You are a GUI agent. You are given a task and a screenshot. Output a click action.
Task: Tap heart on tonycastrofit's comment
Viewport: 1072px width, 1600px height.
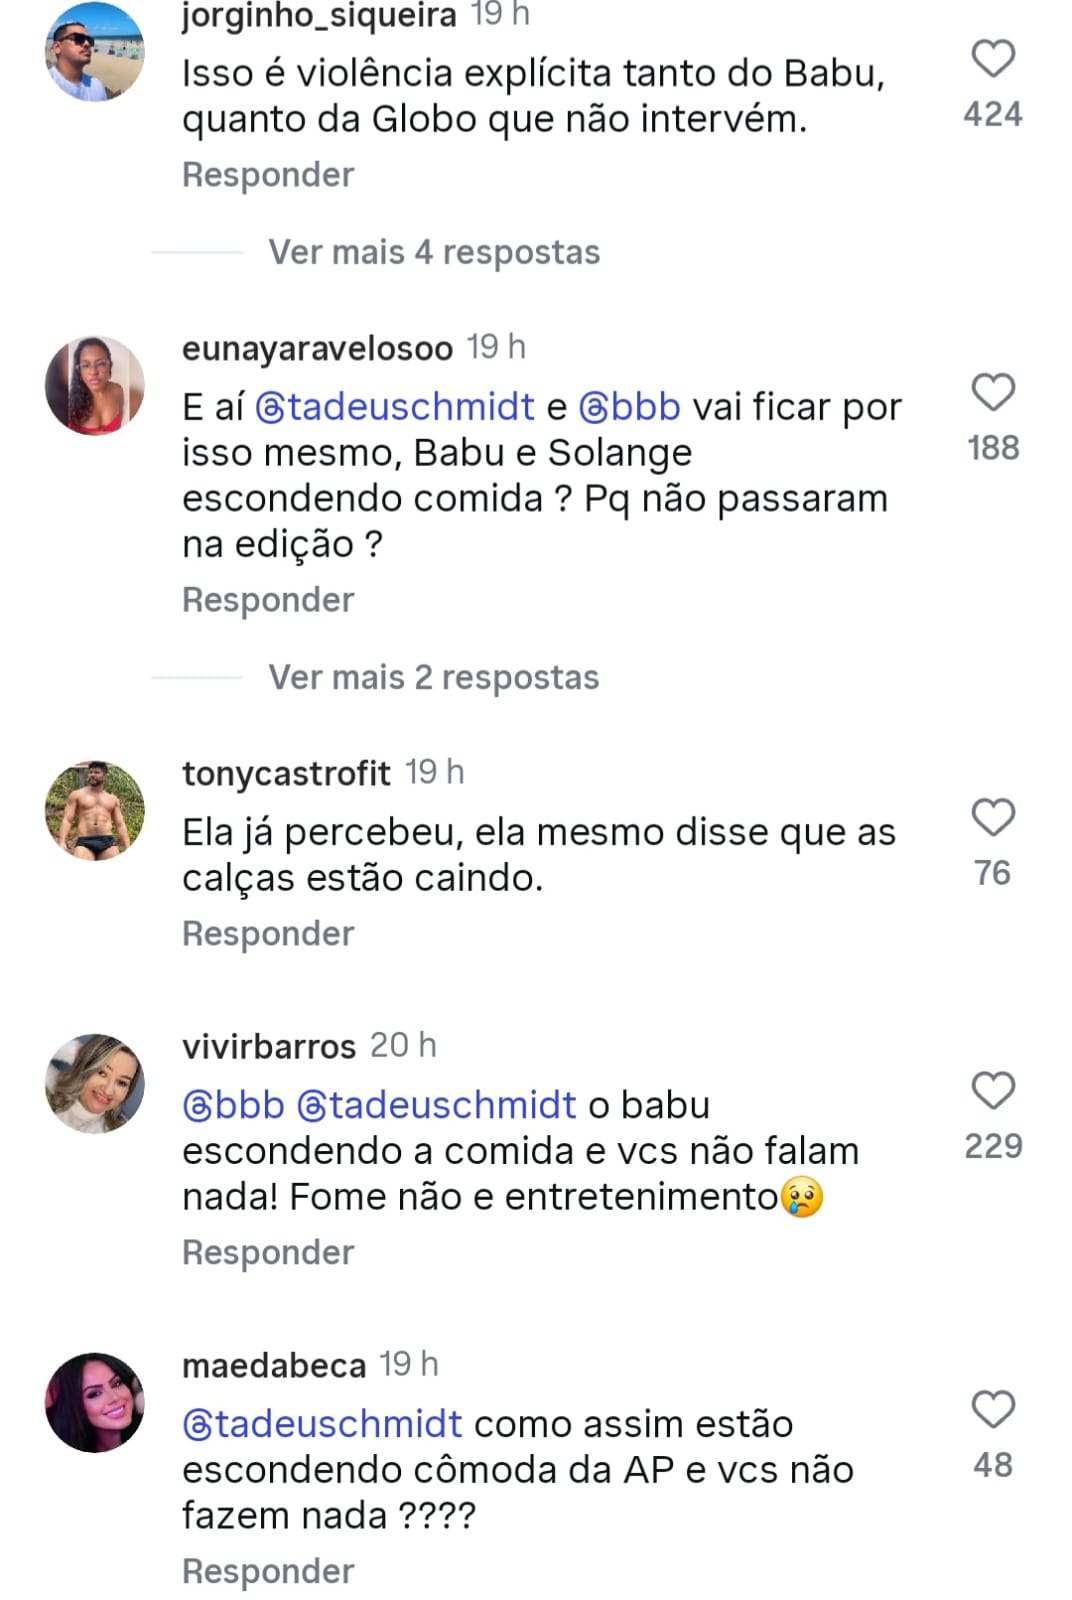(x=993, y=817)
